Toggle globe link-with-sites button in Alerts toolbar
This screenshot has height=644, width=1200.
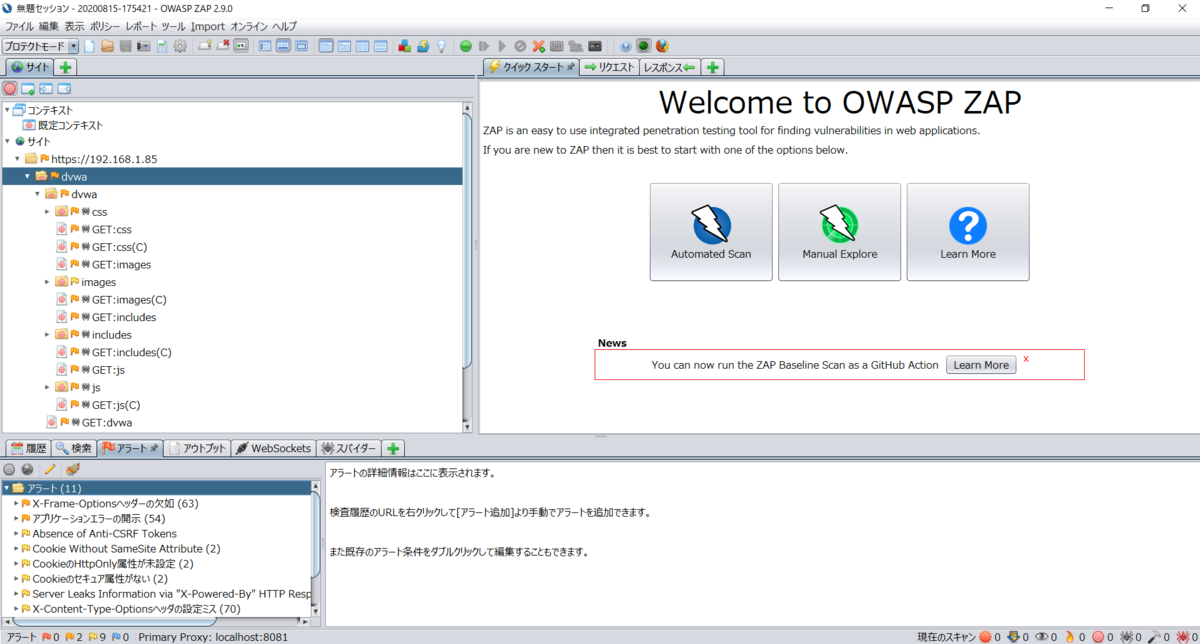(x=27, y=469)
